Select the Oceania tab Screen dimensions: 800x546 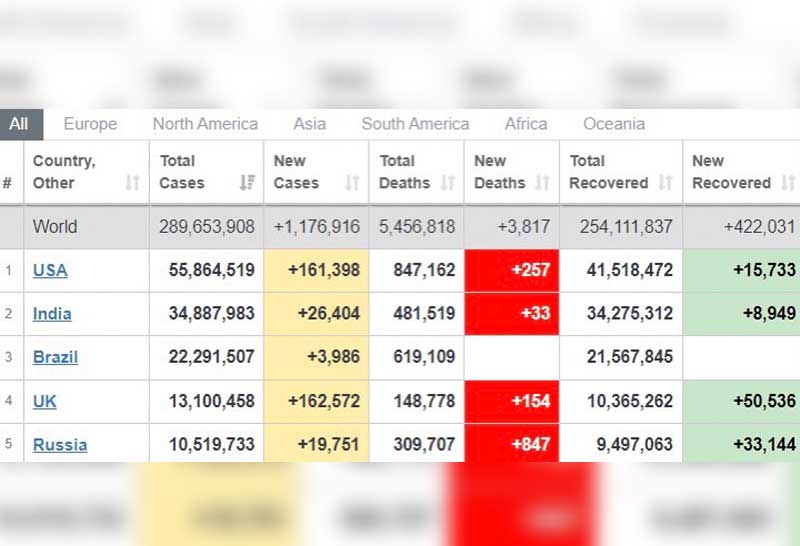[614, 124]
